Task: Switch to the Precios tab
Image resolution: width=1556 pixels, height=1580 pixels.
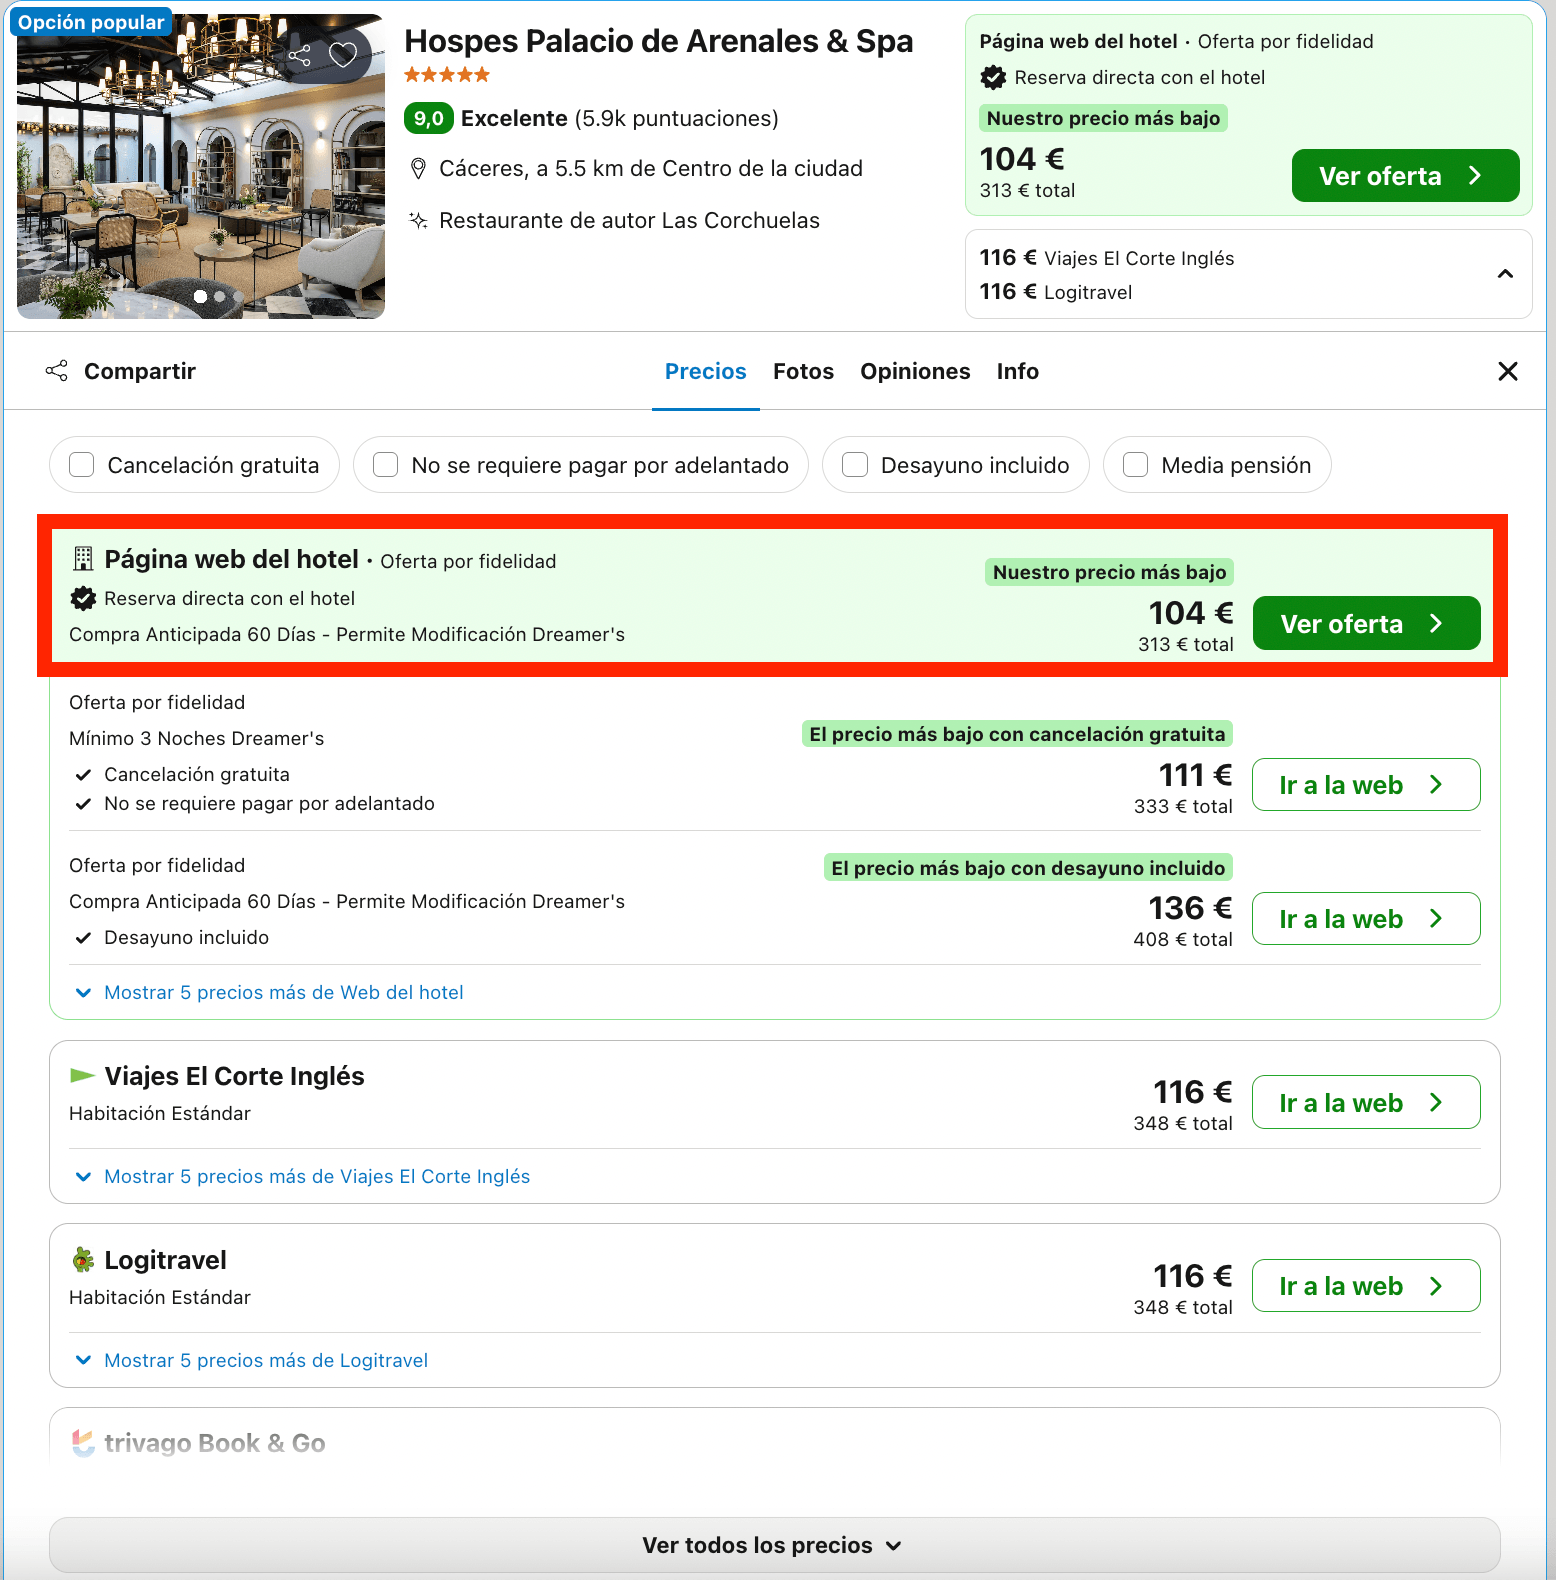Action: [706, 371]
